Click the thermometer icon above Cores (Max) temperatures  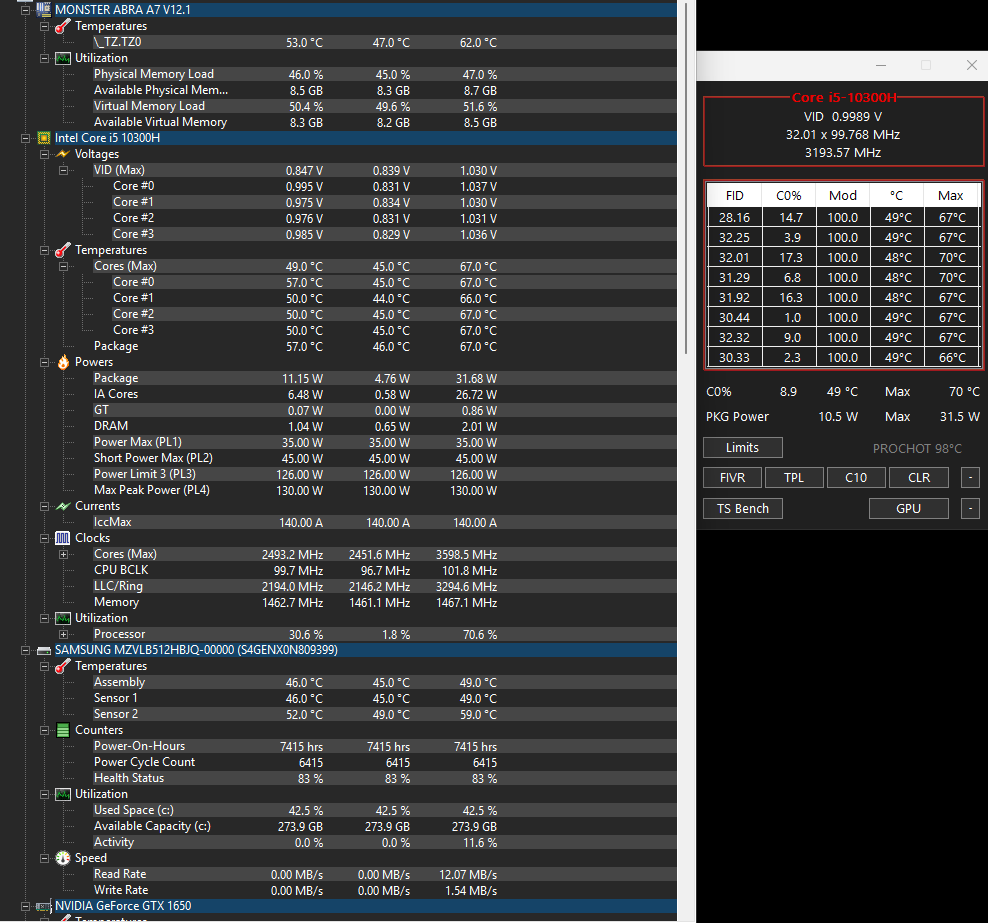[62, 250]
